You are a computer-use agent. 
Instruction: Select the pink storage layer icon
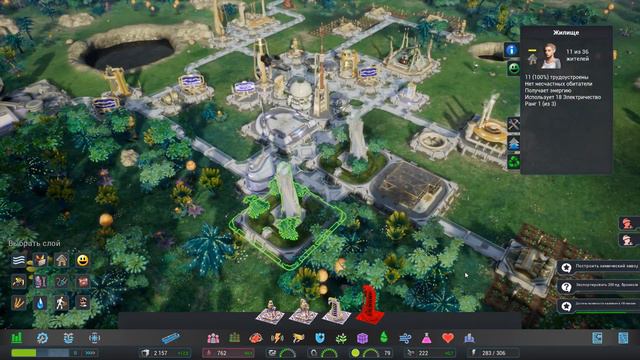(x=40, y=282)
